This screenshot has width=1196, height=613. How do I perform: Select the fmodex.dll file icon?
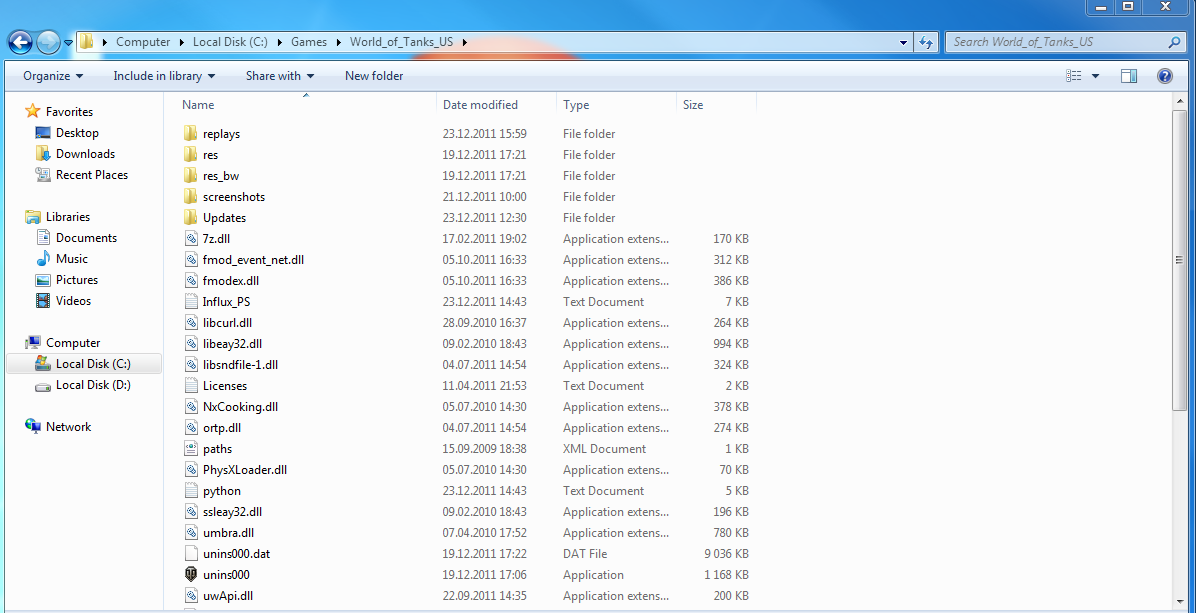click(x=191, y=281)
